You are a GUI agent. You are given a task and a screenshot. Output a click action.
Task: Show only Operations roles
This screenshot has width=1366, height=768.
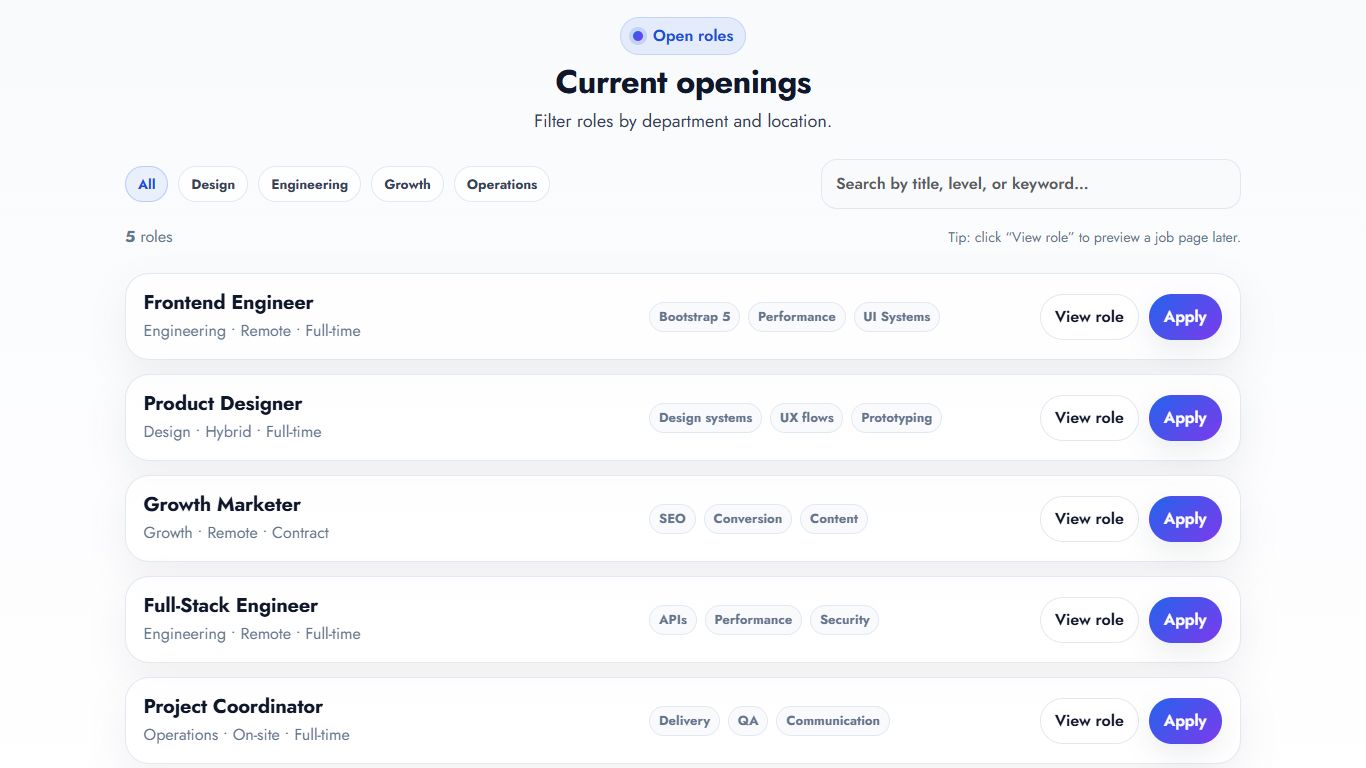pyautogui.click(x=501, y=184)
